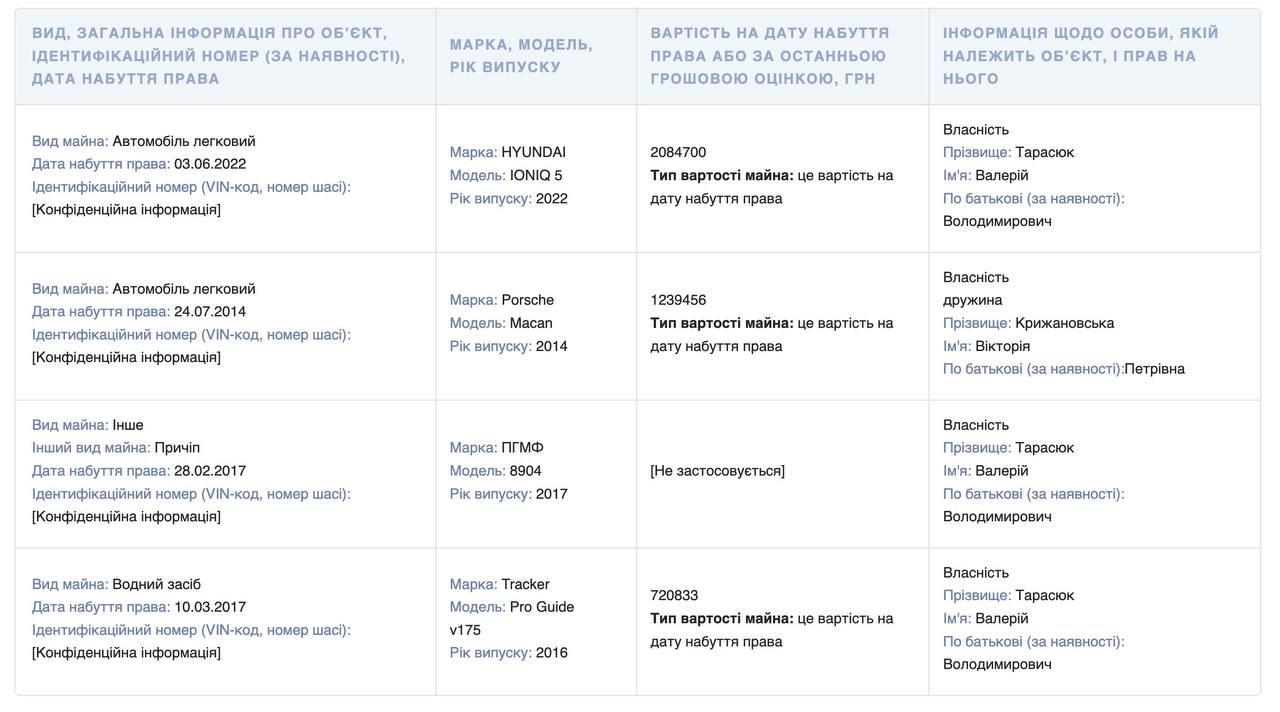The height and width of the screenshot is (712, 1280).
Task: Click the acquisition date 10.03.2017
Action: click(x=210, y=607)
